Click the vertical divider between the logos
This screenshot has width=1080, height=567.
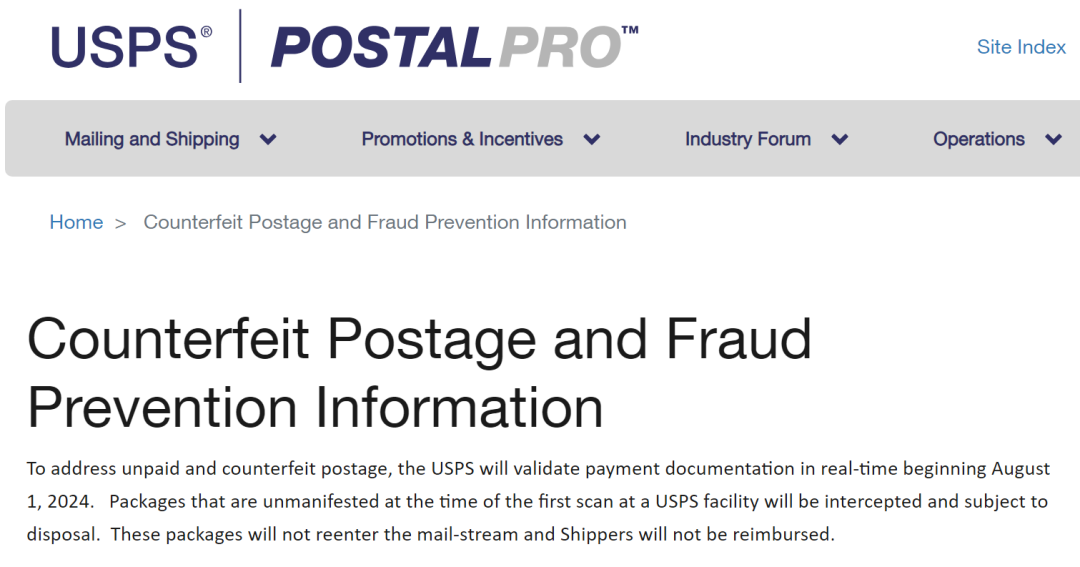pos(240,46)
